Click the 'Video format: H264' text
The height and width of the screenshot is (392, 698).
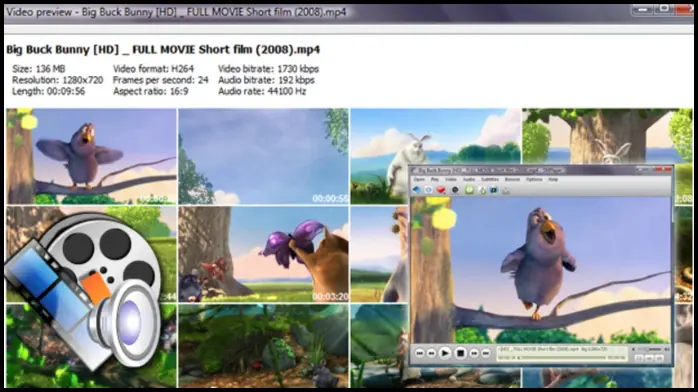coord(153,69)
